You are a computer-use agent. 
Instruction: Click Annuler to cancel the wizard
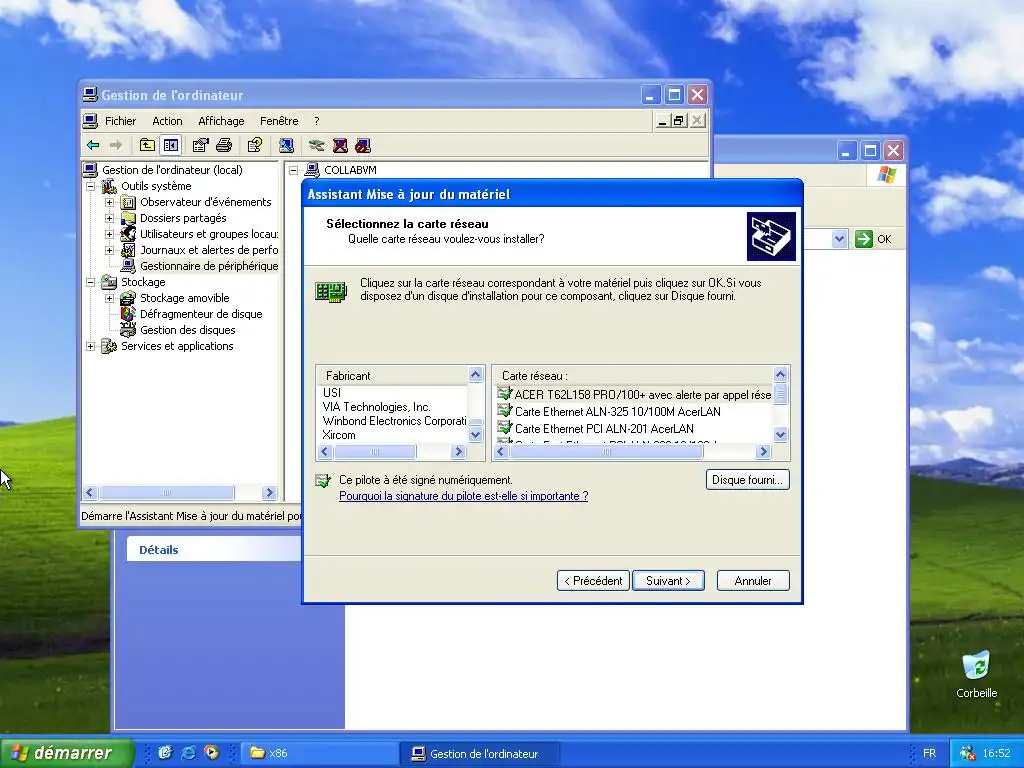[753, 581]
